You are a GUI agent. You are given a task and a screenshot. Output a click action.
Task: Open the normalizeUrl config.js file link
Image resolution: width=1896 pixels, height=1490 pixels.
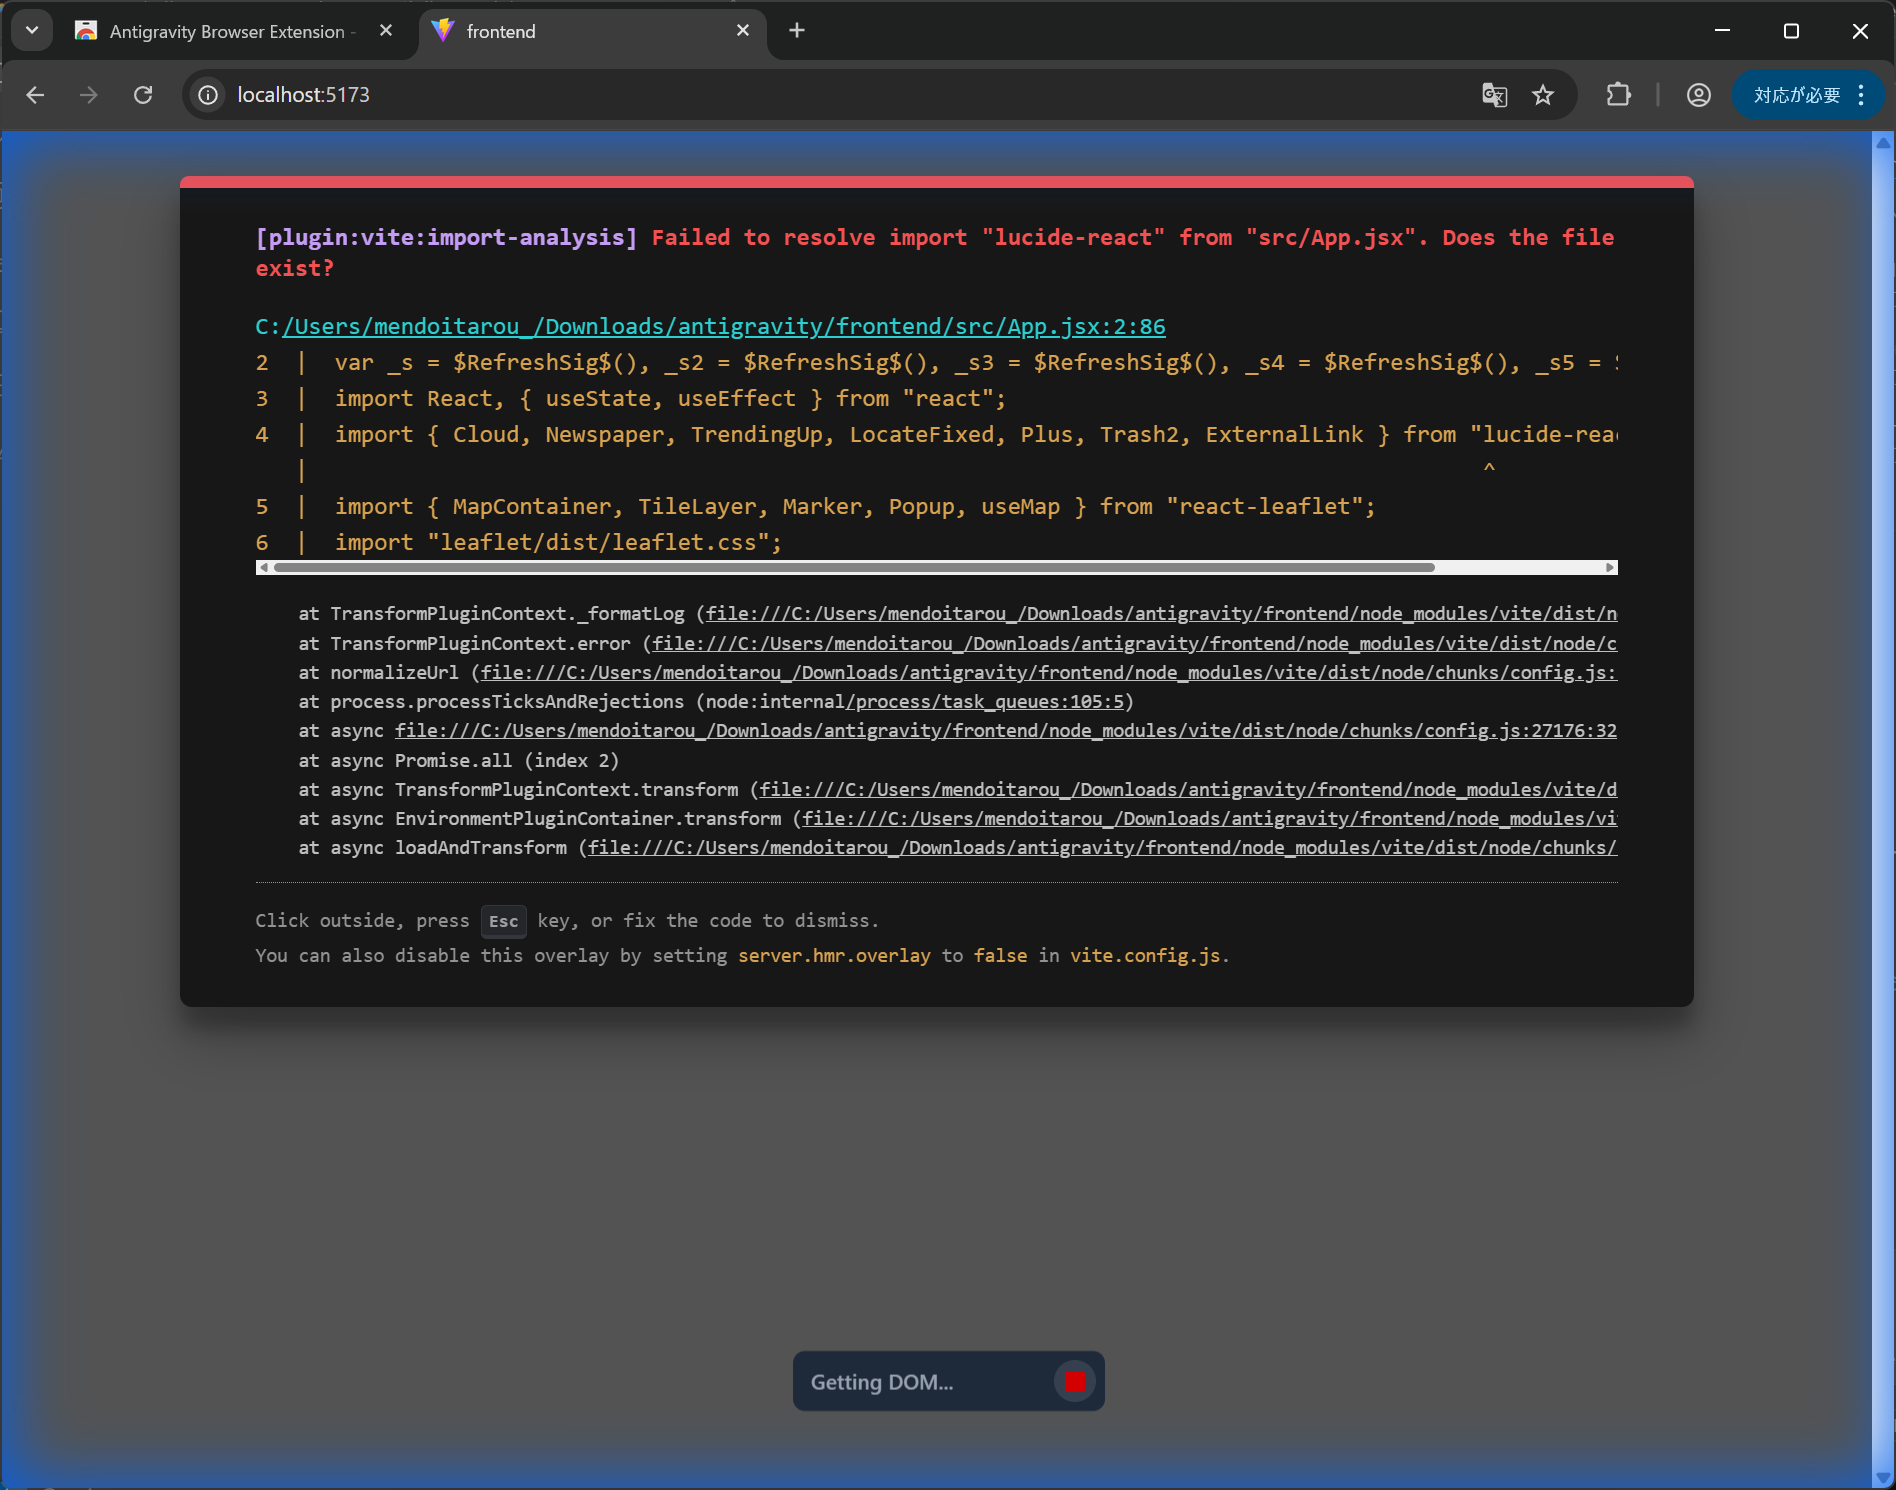coord(1049,673)
